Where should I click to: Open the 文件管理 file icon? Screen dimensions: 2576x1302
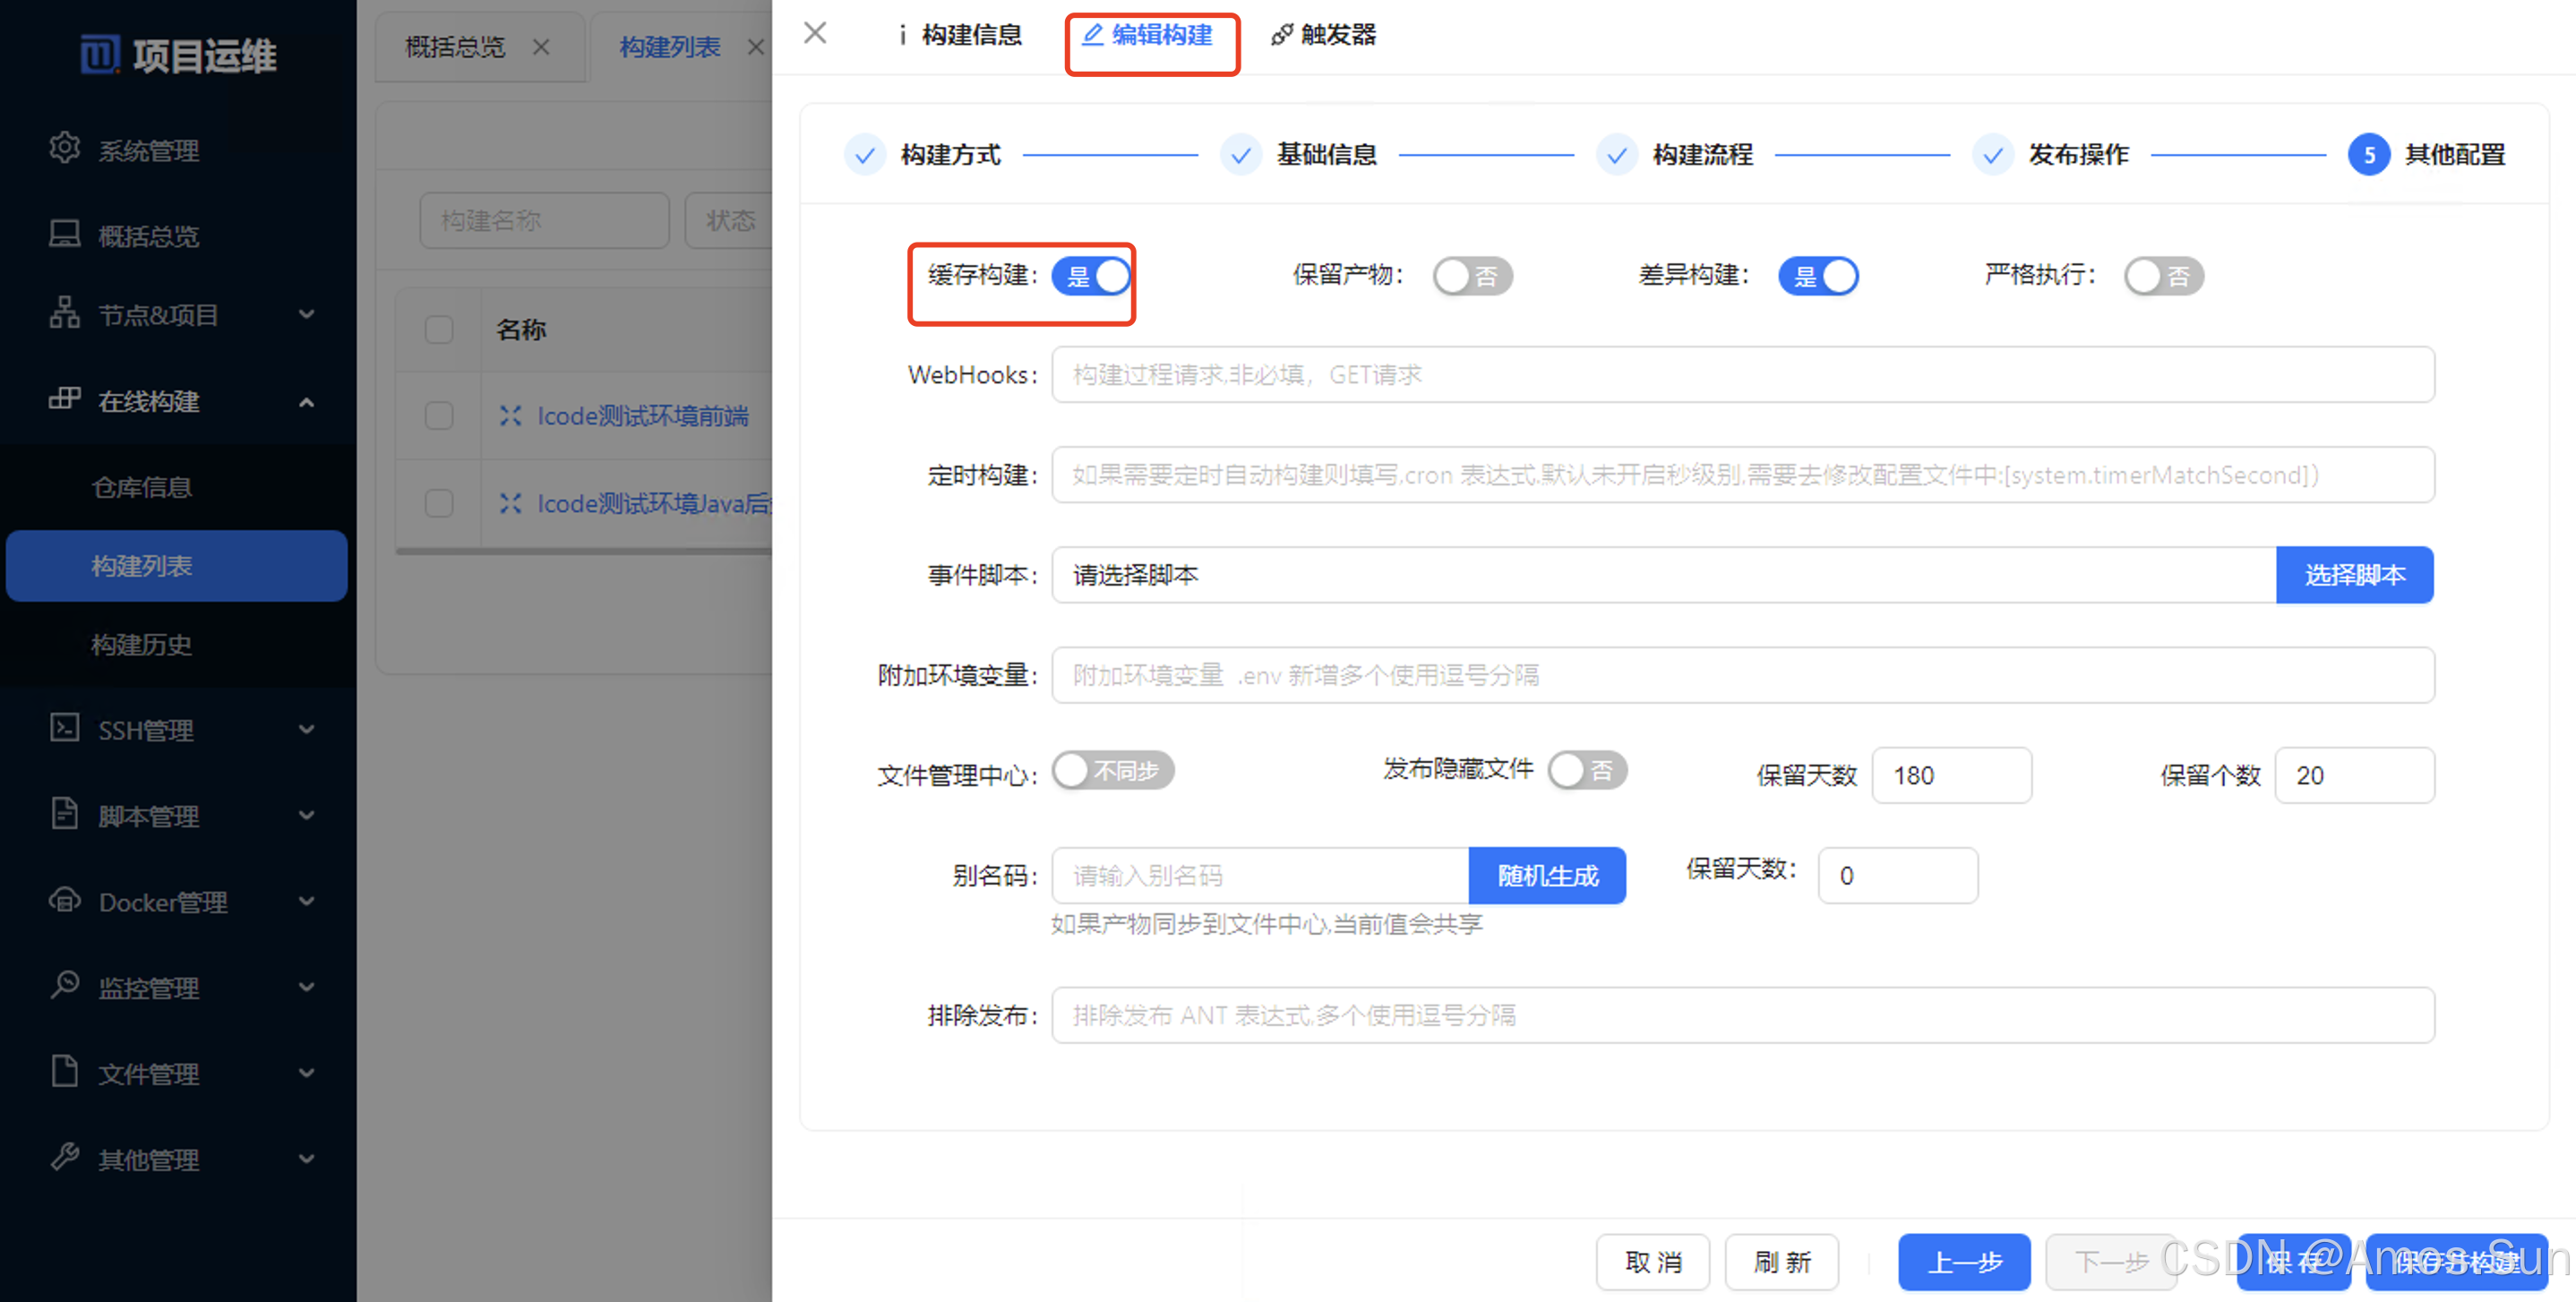point(64,1072)
